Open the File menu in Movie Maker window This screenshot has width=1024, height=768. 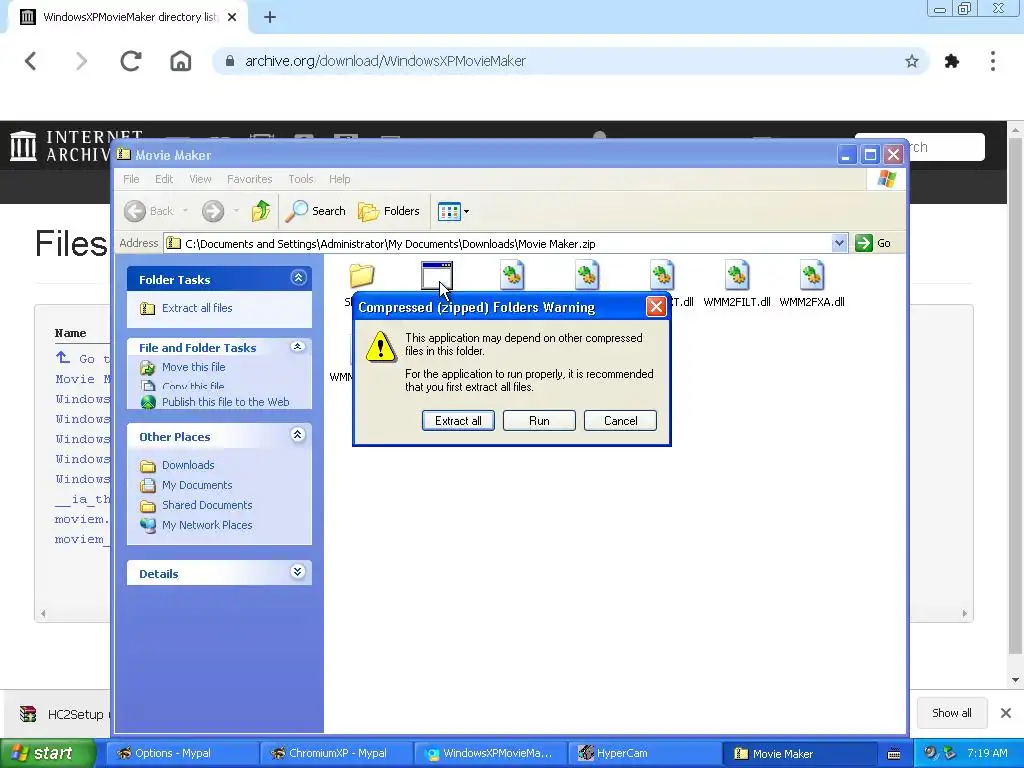pyautogui.click(x=131, y=179)
